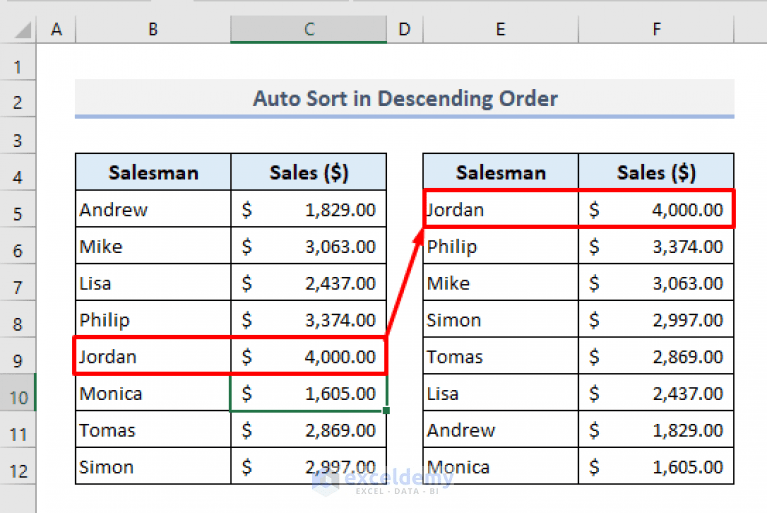
Task: Select the Lisa cell in column B
Action: [153, 283]
